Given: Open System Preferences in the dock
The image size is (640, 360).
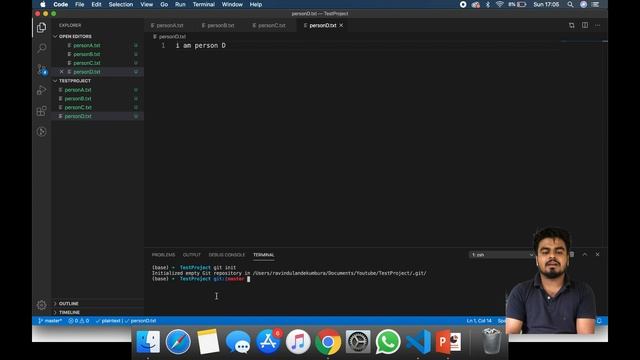Looking at the screenshot, I should (x=358, y=342).
